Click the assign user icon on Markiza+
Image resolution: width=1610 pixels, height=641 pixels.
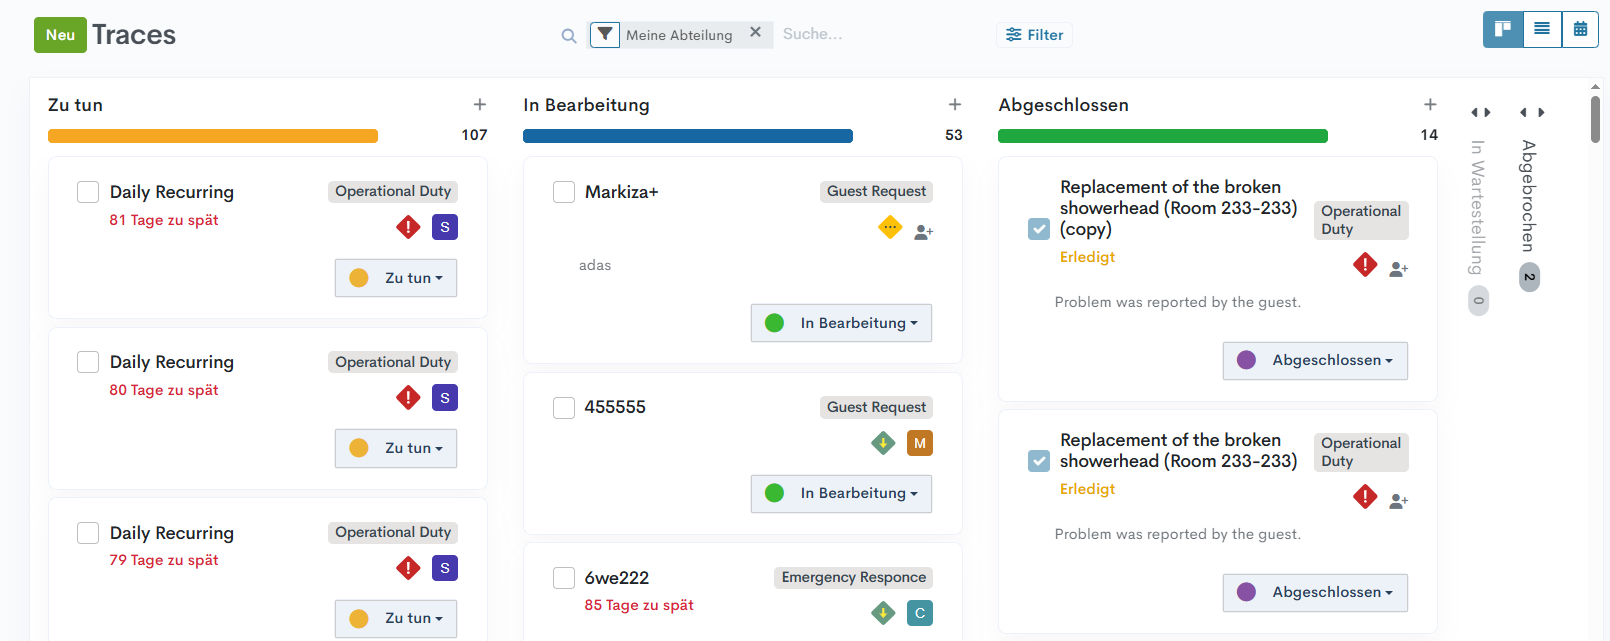tap(924, 232)
